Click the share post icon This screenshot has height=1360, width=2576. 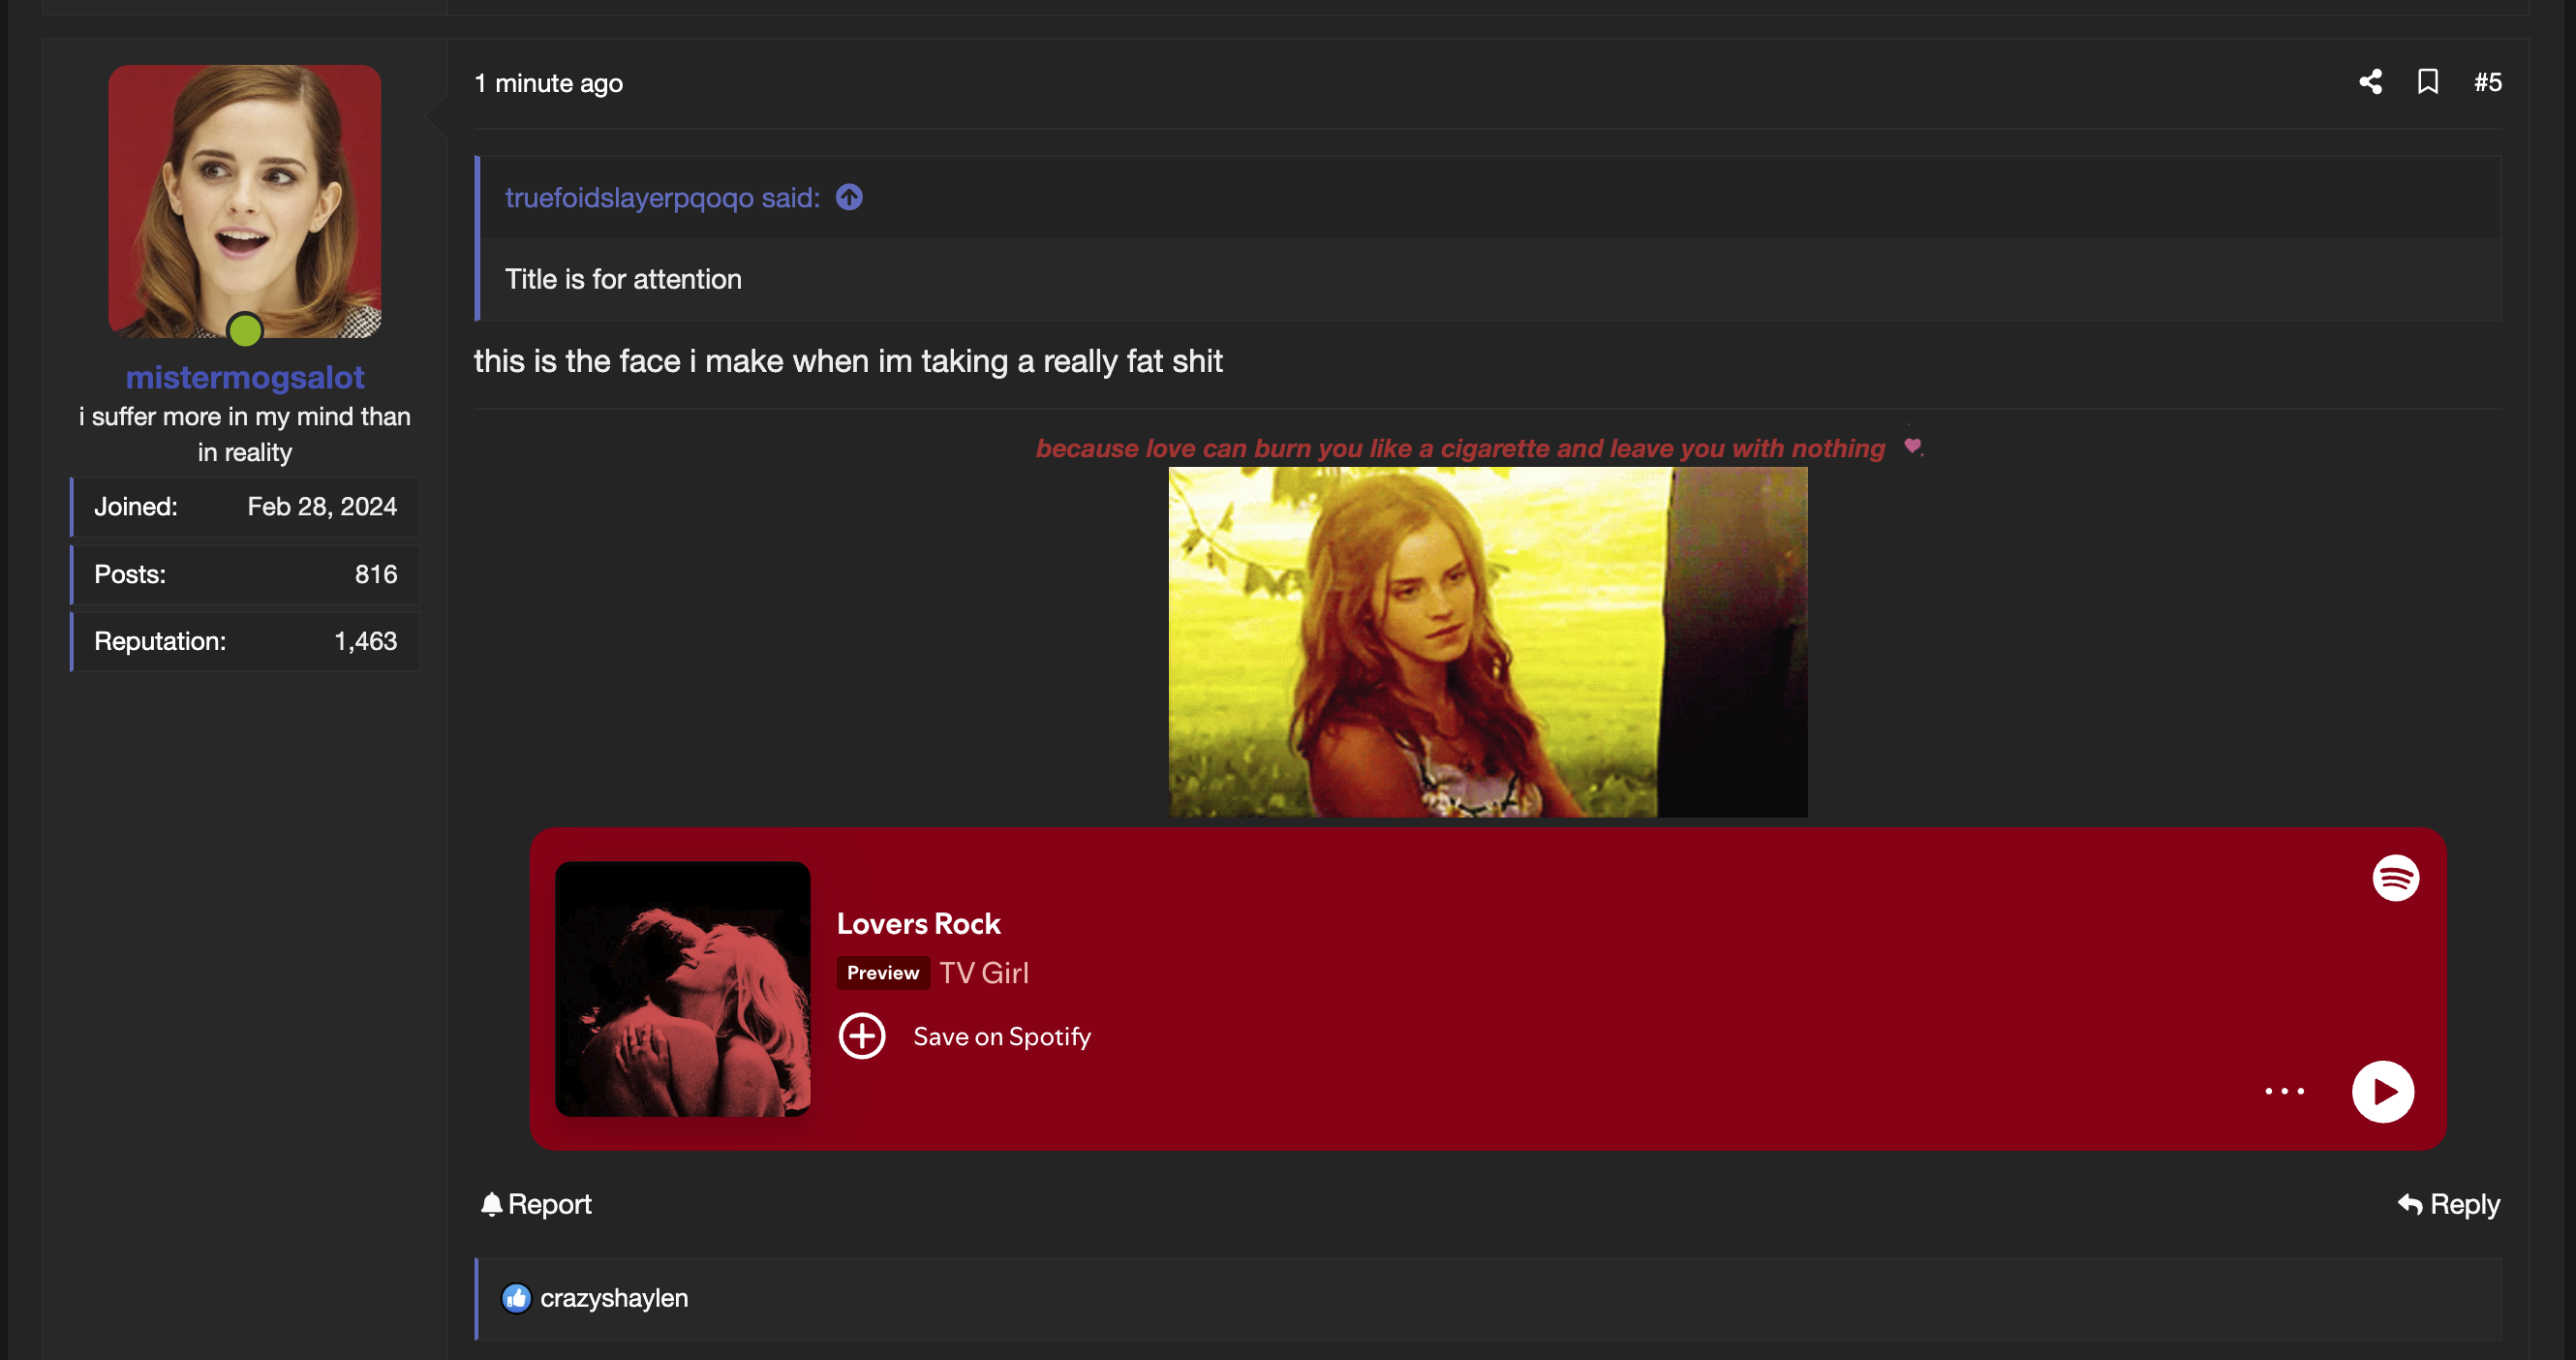(x=2370, y=82)
